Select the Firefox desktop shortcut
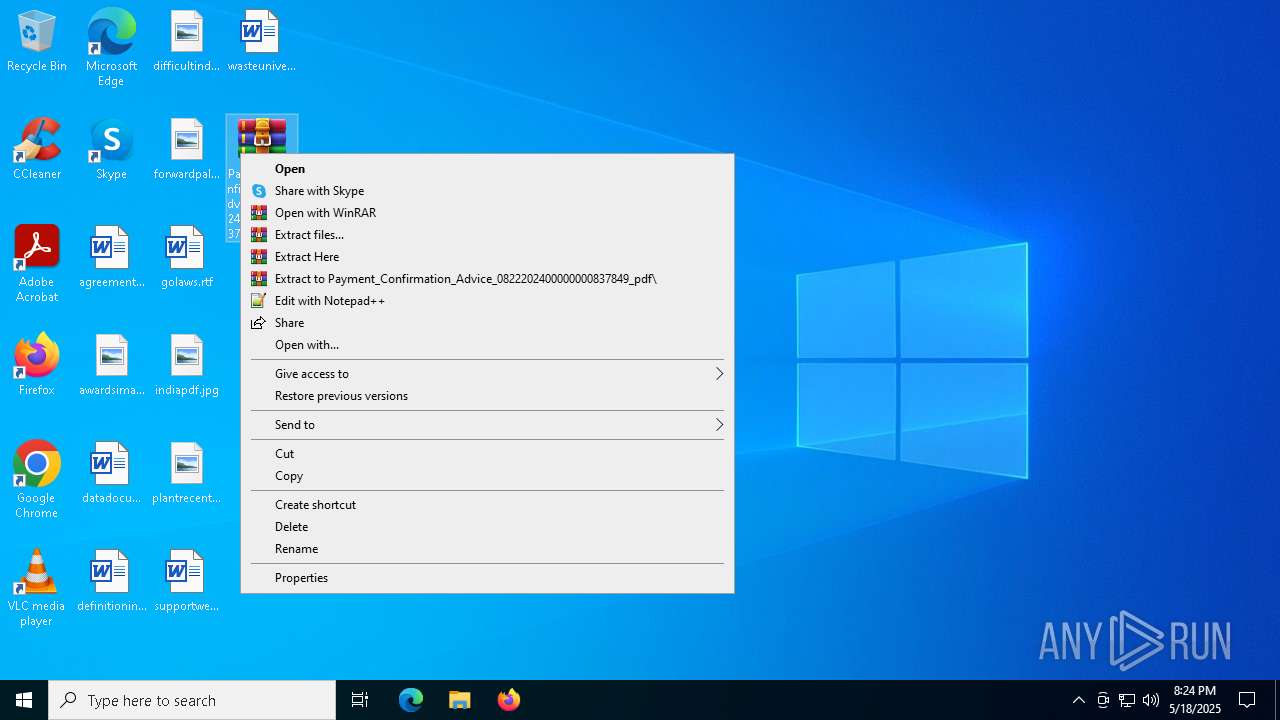The image size is (1280, 720). coord(37,365)
